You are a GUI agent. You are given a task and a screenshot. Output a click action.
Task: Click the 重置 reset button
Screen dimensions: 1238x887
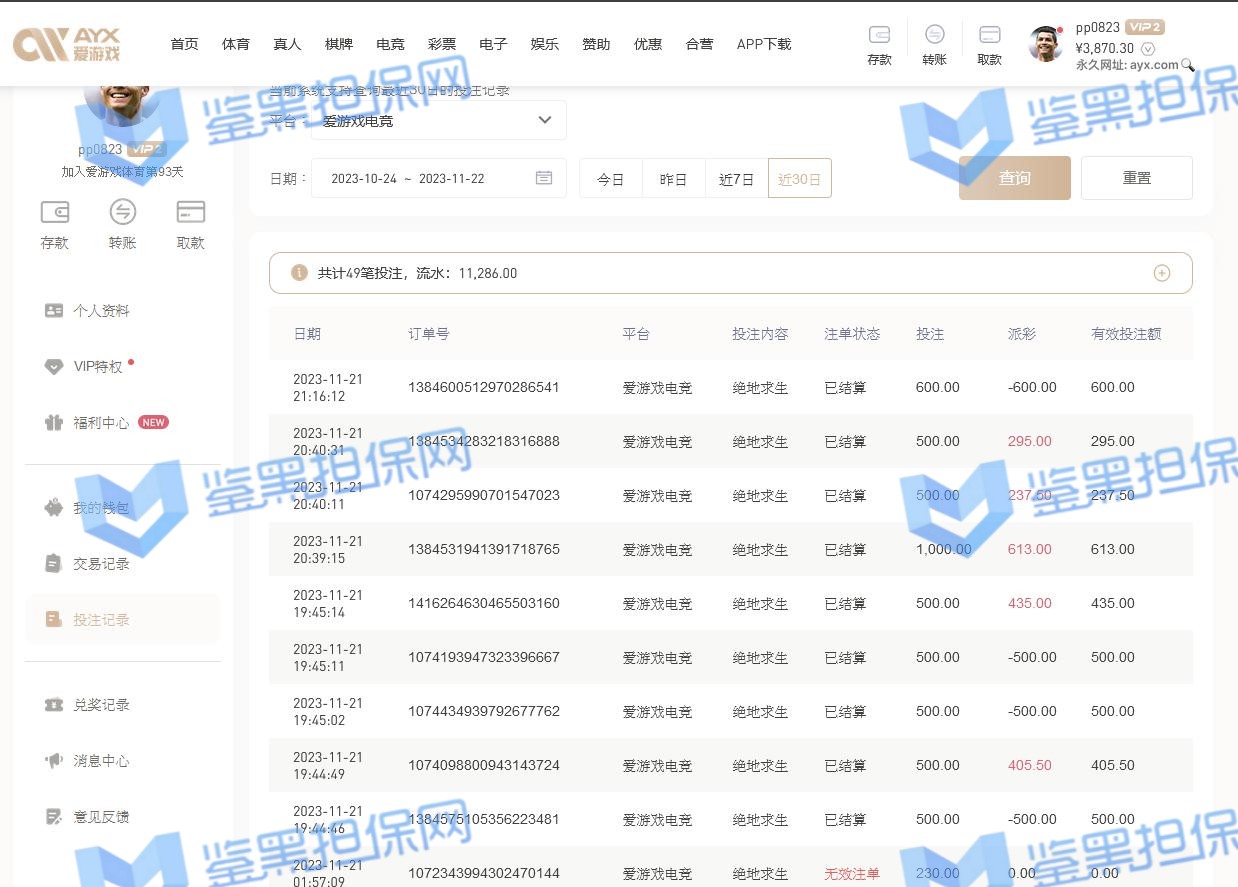(1136, 178)
